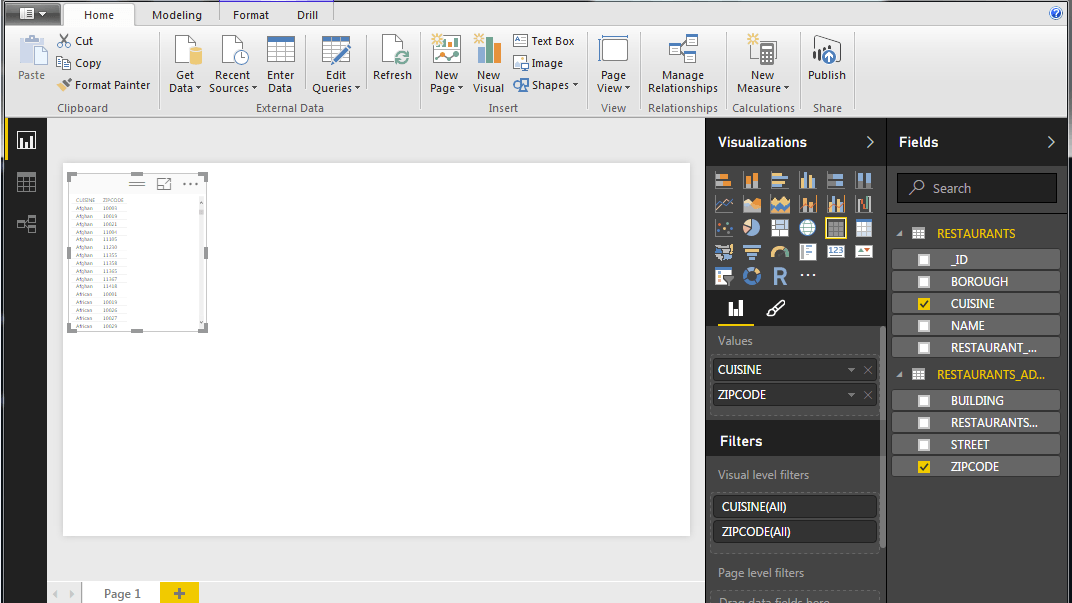Viewport: 1072px width, 603px height.
Task: Select the gauge visualization
Action: 780,252
